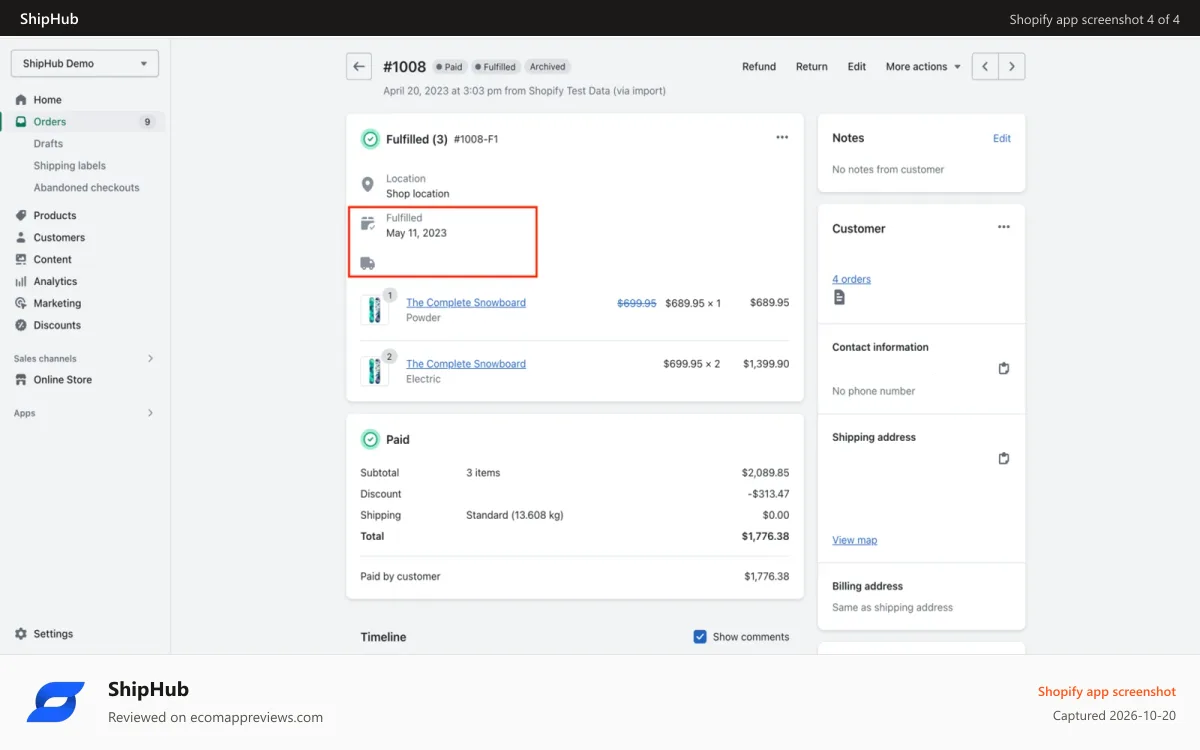
Task: Open the More actions dropdown
Action: coord(923,67)
